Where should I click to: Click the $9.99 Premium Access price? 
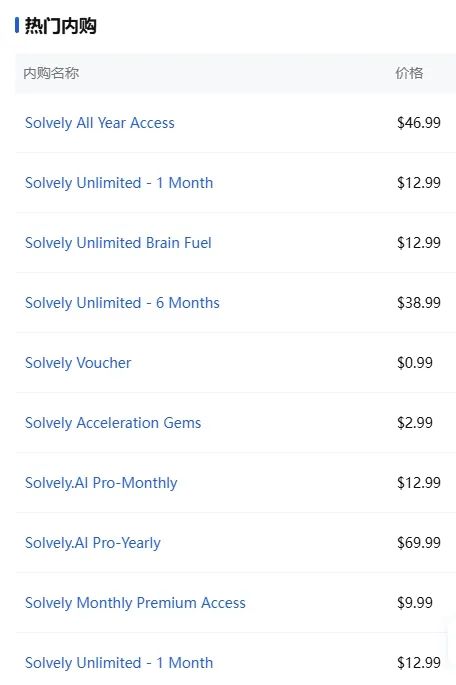(x=415, y=603)
